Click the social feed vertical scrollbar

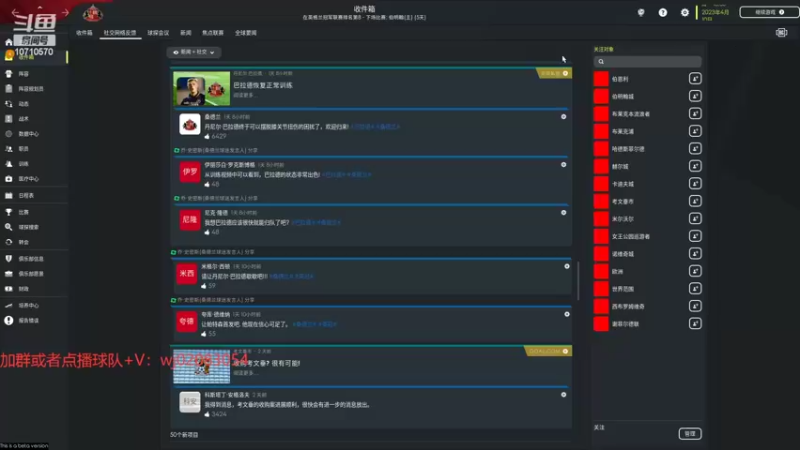(x=578, y=281)
